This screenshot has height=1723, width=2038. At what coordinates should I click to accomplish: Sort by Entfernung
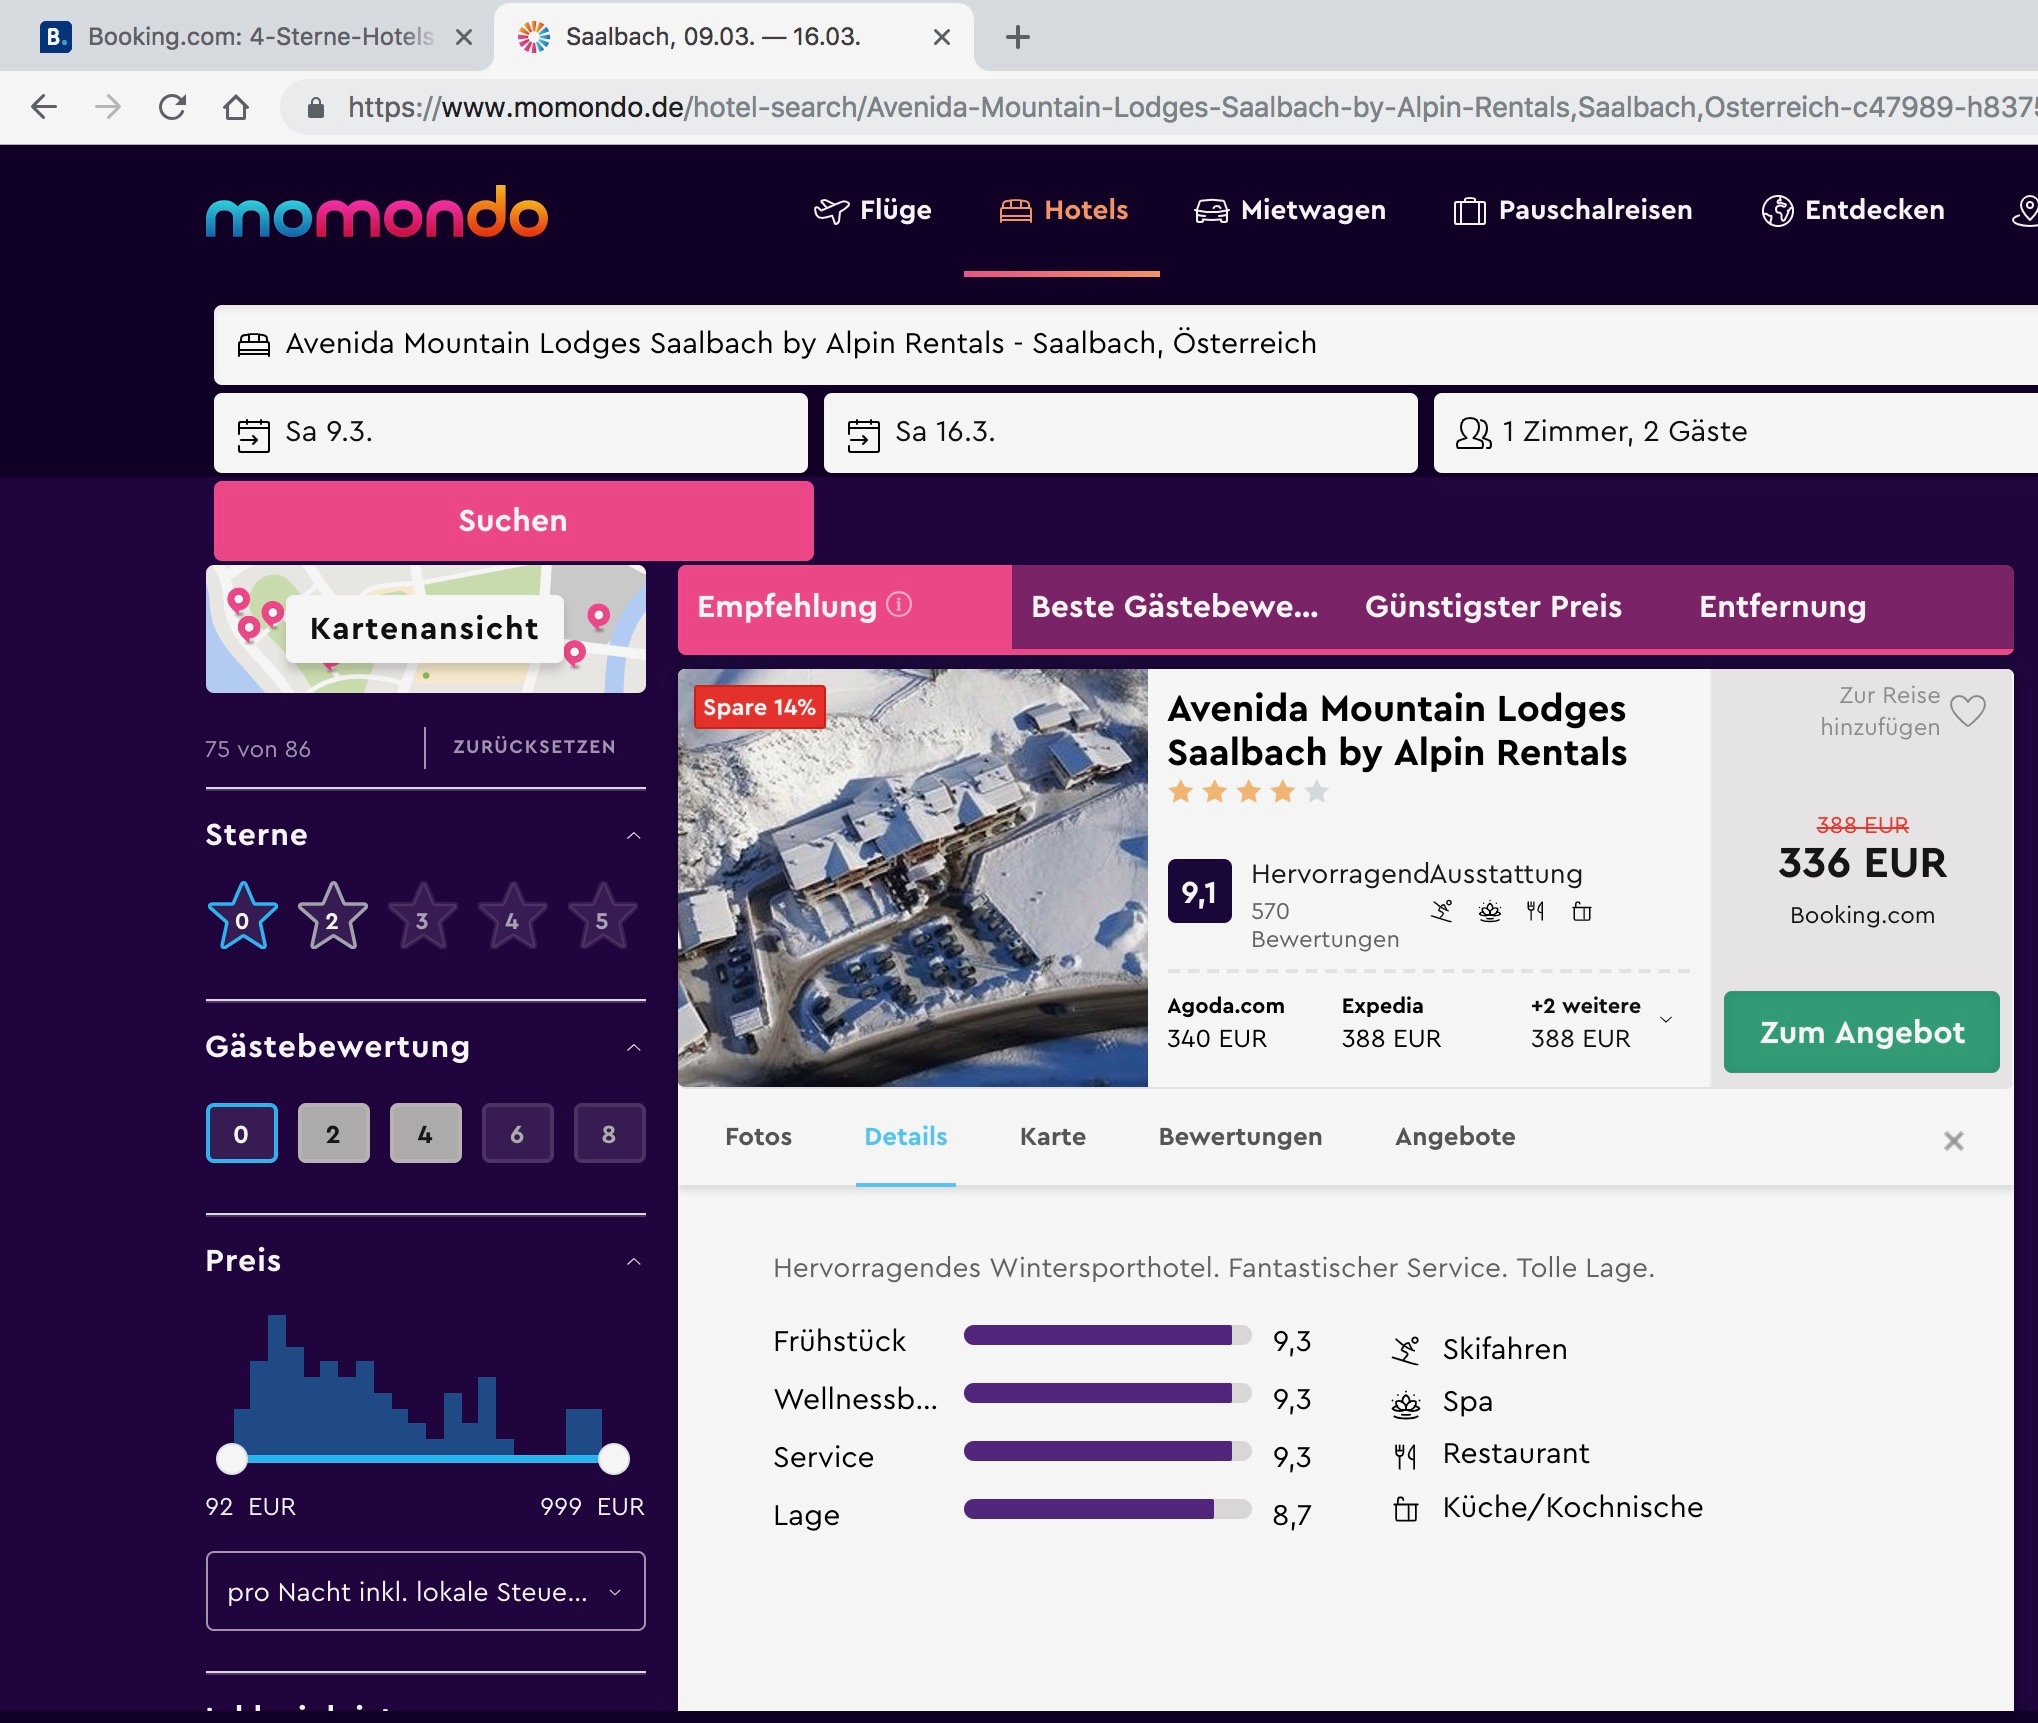[x=1782, y=607]
